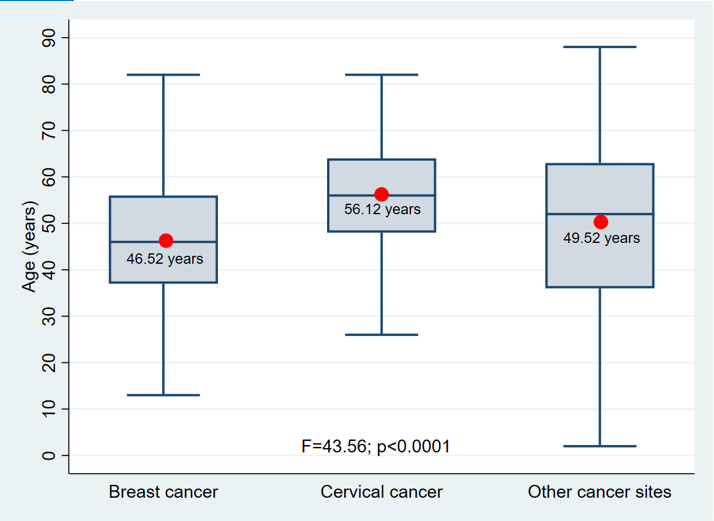Screen dimensions: 714x521
Task: Click the lower whisker cap of Other cancer sites
Action: click(600, 446)
